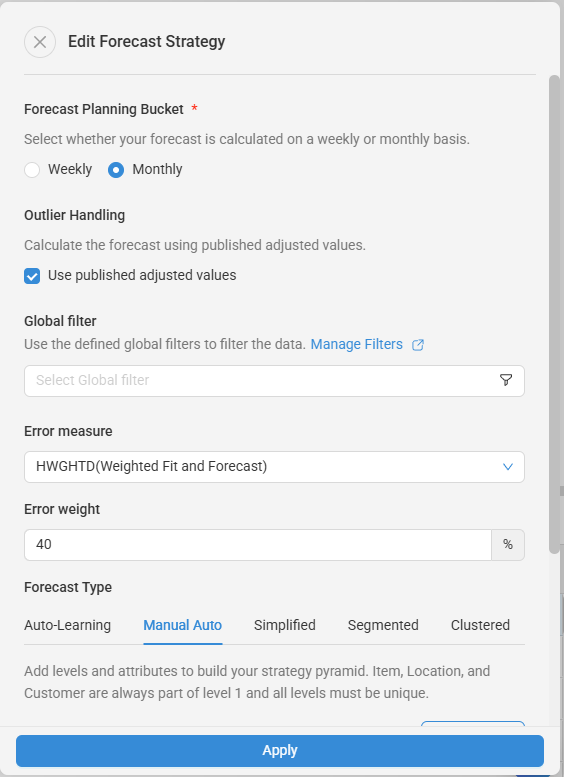Open the Manage Filters link
Image resolution: width=564 pixels, height=777 pixels.
(x=356, y=344)
